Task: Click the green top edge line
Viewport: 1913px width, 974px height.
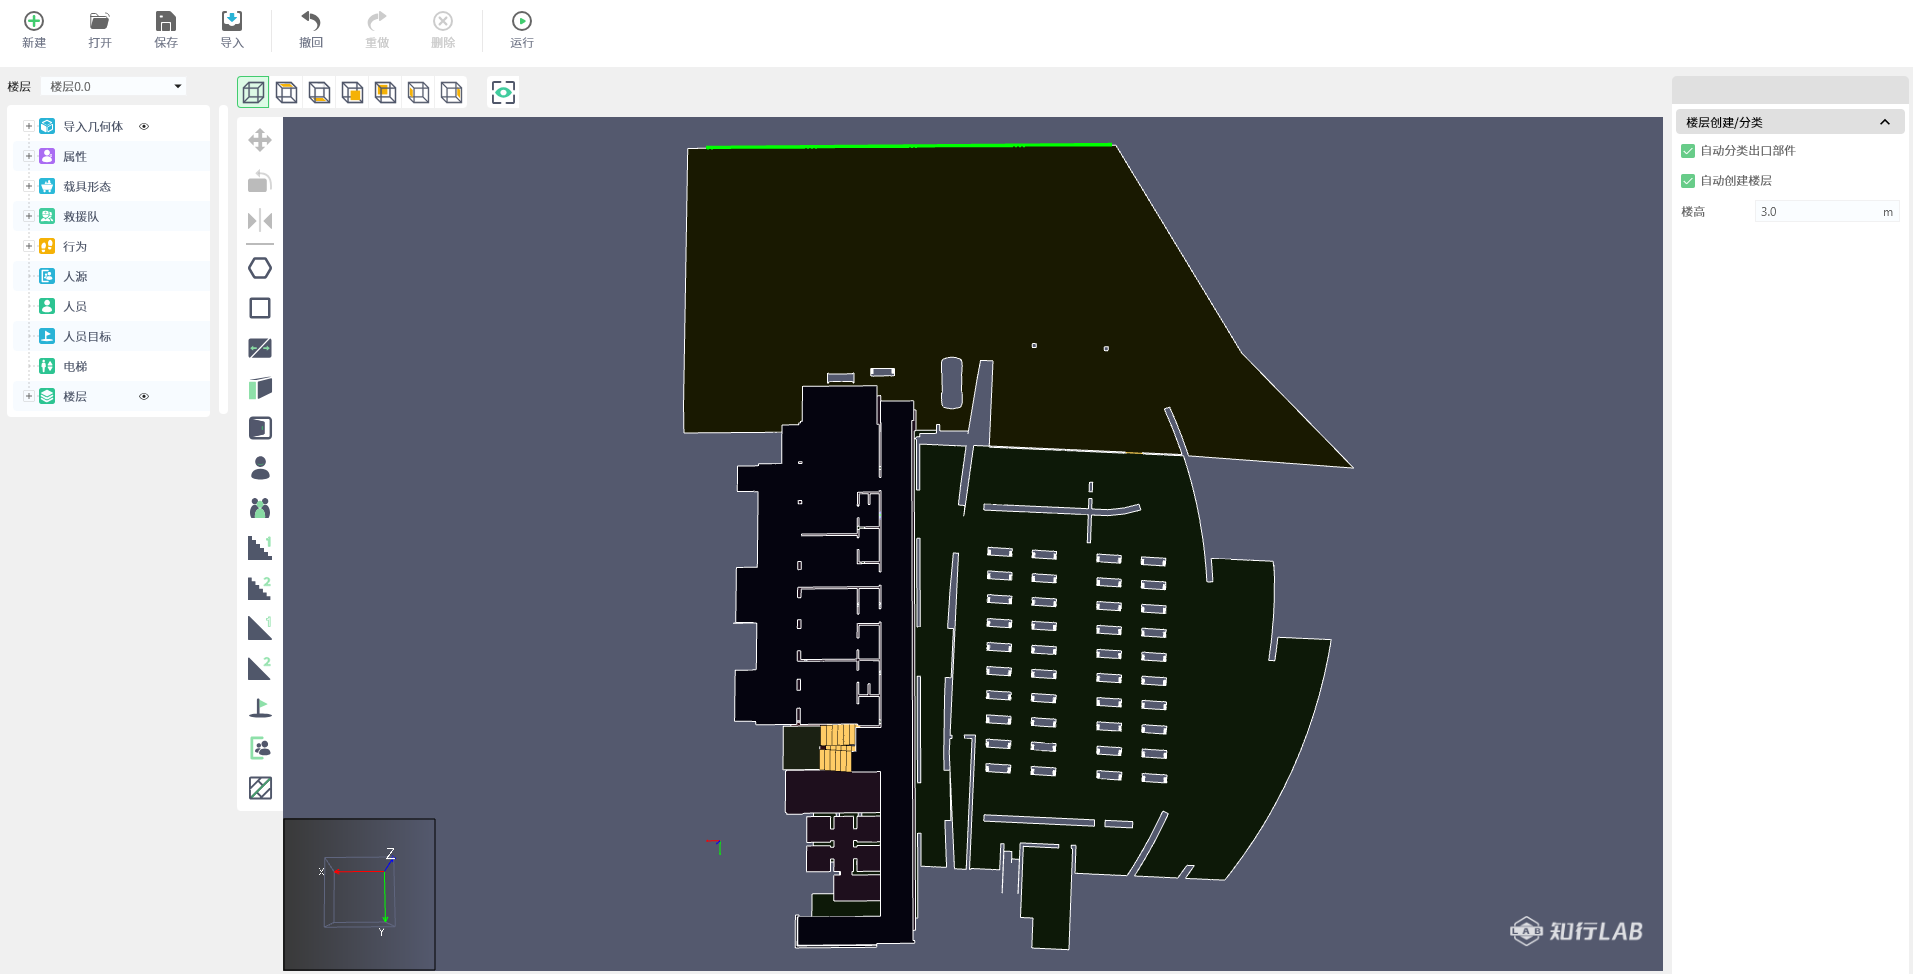Action: [909, 146]
